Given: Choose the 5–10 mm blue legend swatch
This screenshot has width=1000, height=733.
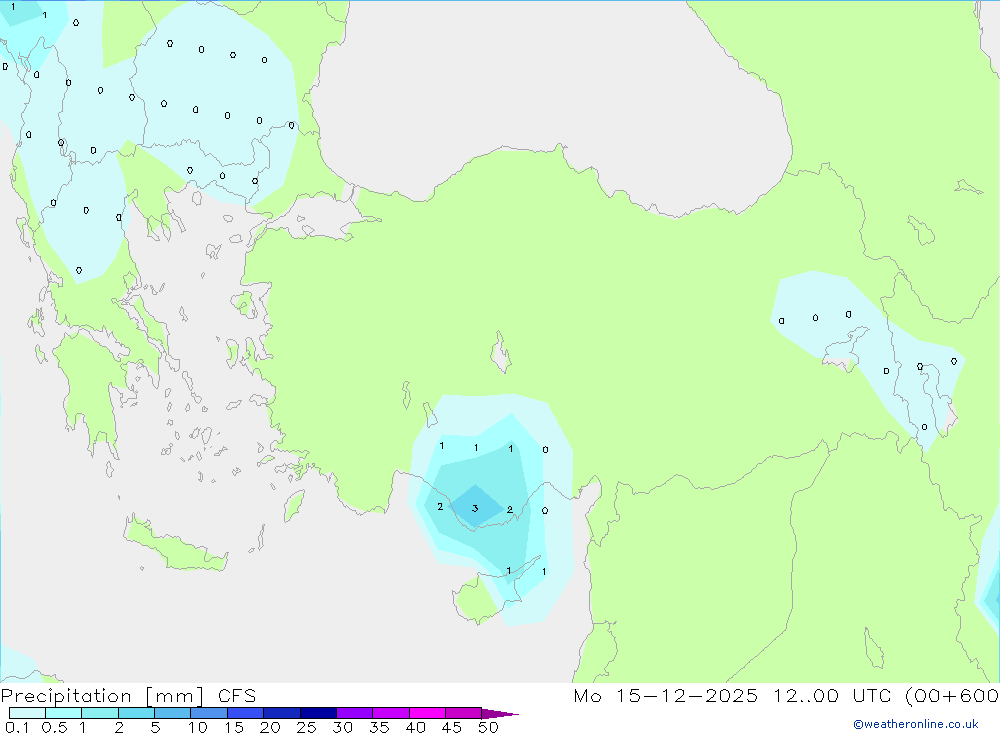Looking at the screenshot, I should [172, 713].
